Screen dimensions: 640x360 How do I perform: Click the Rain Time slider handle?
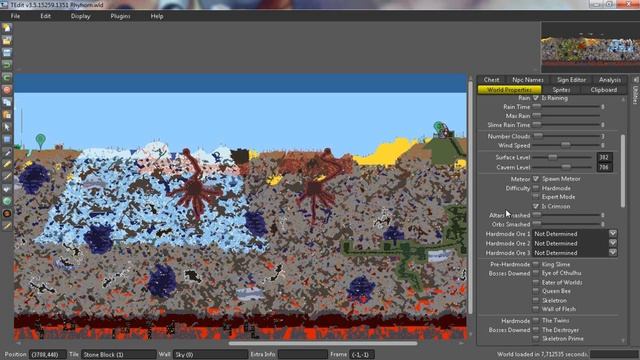click(537, 107)
